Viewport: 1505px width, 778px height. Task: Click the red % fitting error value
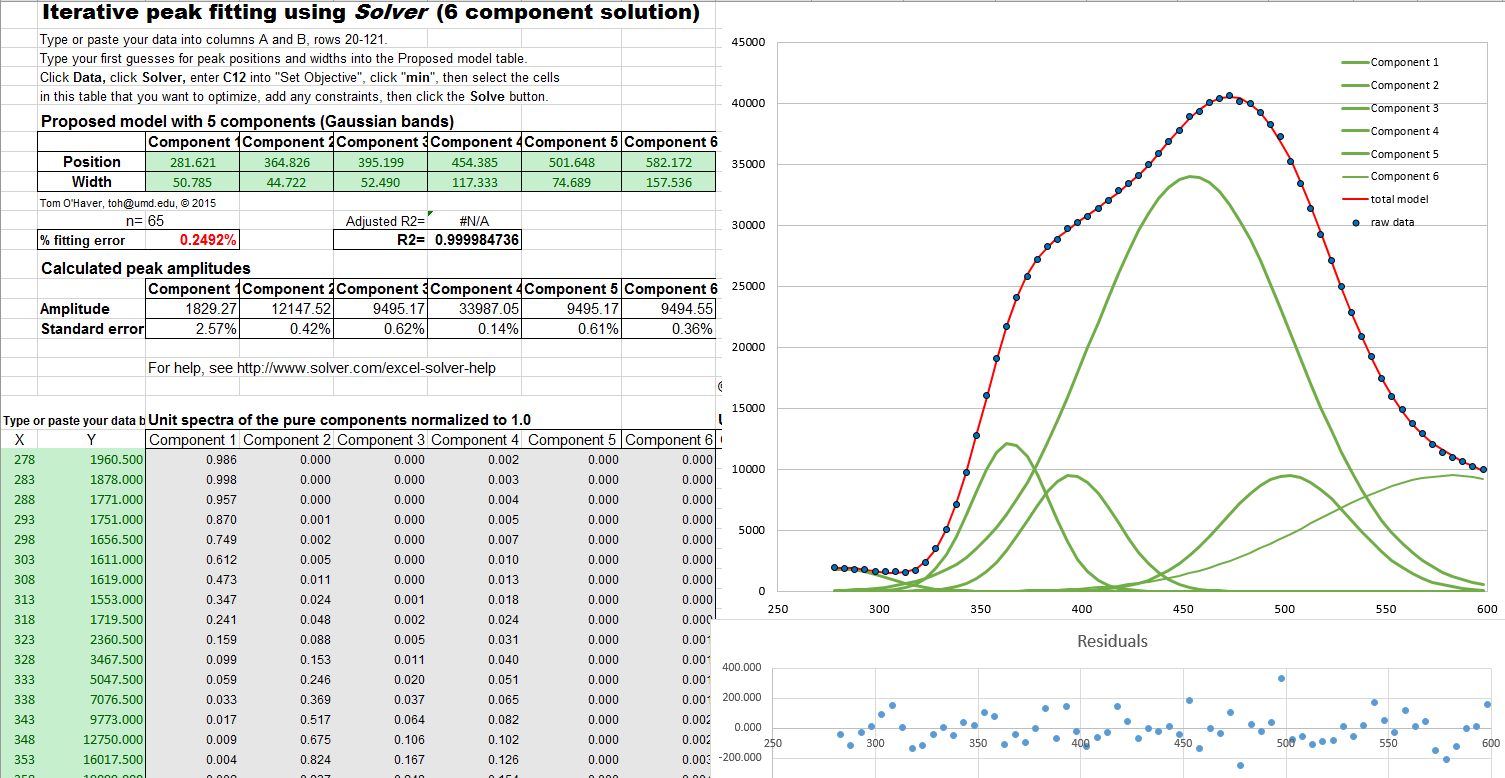tap(208, 240)
